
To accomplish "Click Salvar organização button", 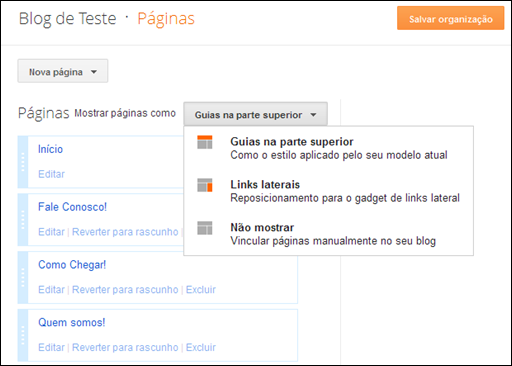I will (x=450, y=18).
